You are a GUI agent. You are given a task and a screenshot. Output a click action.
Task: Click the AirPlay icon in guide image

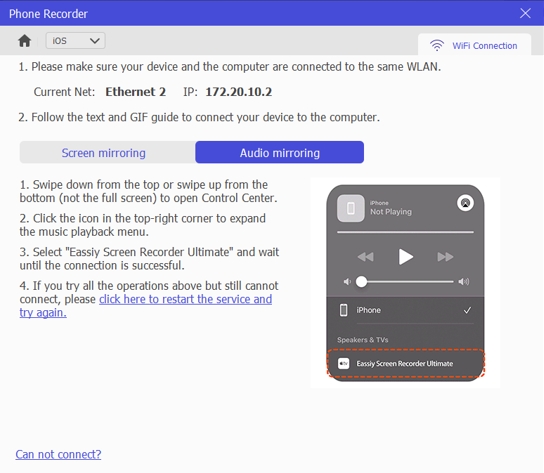coord(465,203)
